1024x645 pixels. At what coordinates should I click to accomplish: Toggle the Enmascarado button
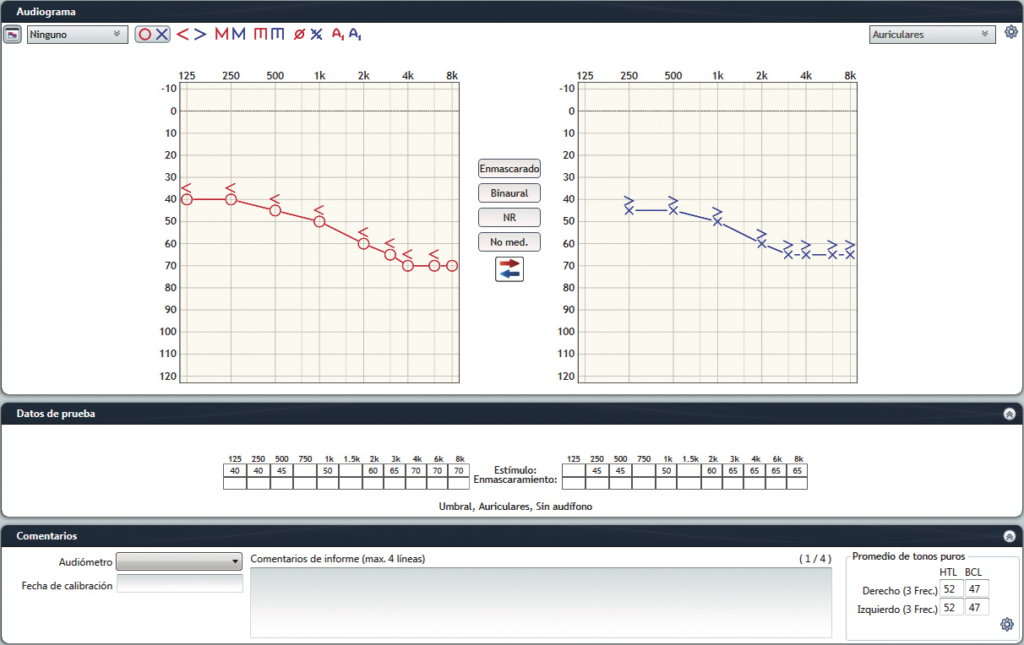coord(509,169)
